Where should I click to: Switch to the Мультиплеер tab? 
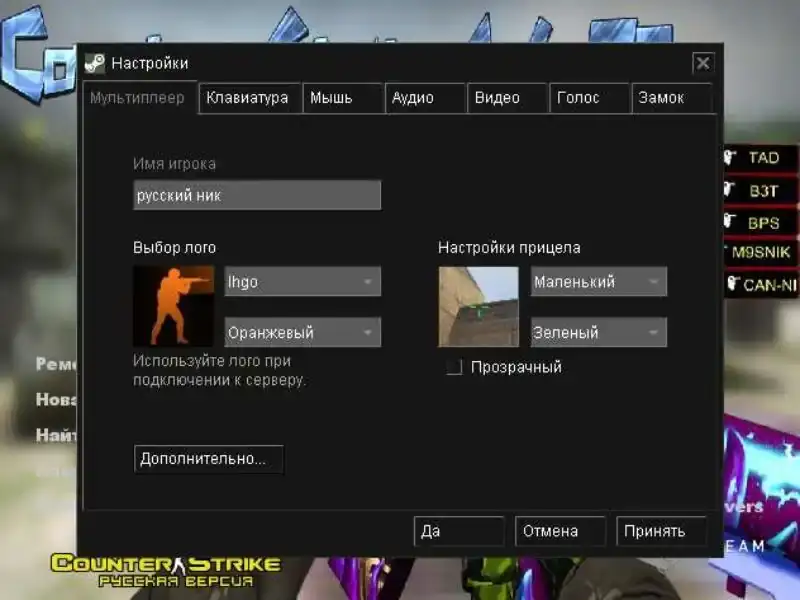pos(139,98)
